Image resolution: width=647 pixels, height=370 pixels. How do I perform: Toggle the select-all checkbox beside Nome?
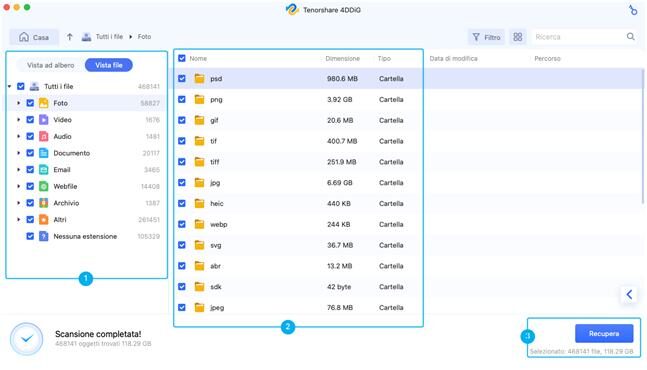click(182, 58)
